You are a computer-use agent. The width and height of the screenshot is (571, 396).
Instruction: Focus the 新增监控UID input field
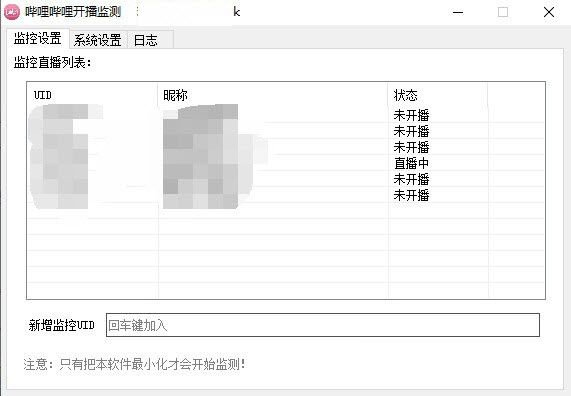point(323,325)
